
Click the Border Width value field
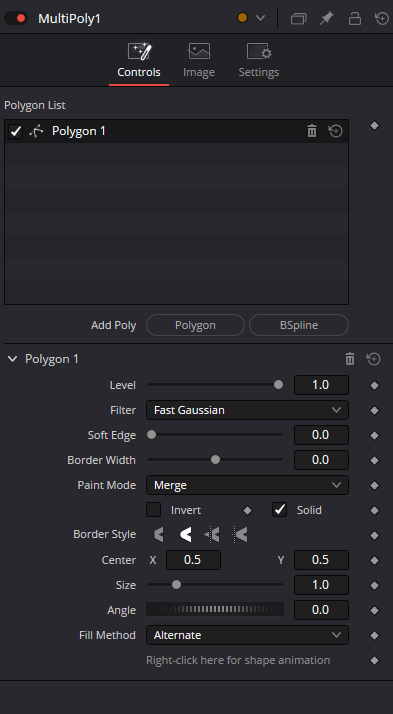pyautogui.click(x=321, y=460)
